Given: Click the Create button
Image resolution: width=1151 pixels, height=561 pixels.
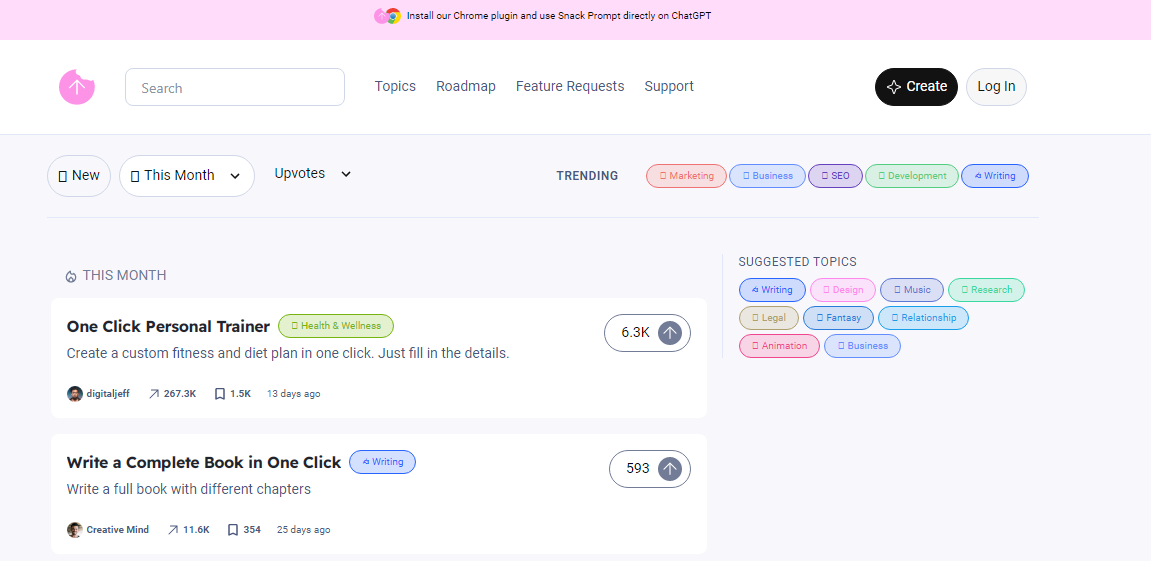Looking at the screenshot, I should [916, 87].
